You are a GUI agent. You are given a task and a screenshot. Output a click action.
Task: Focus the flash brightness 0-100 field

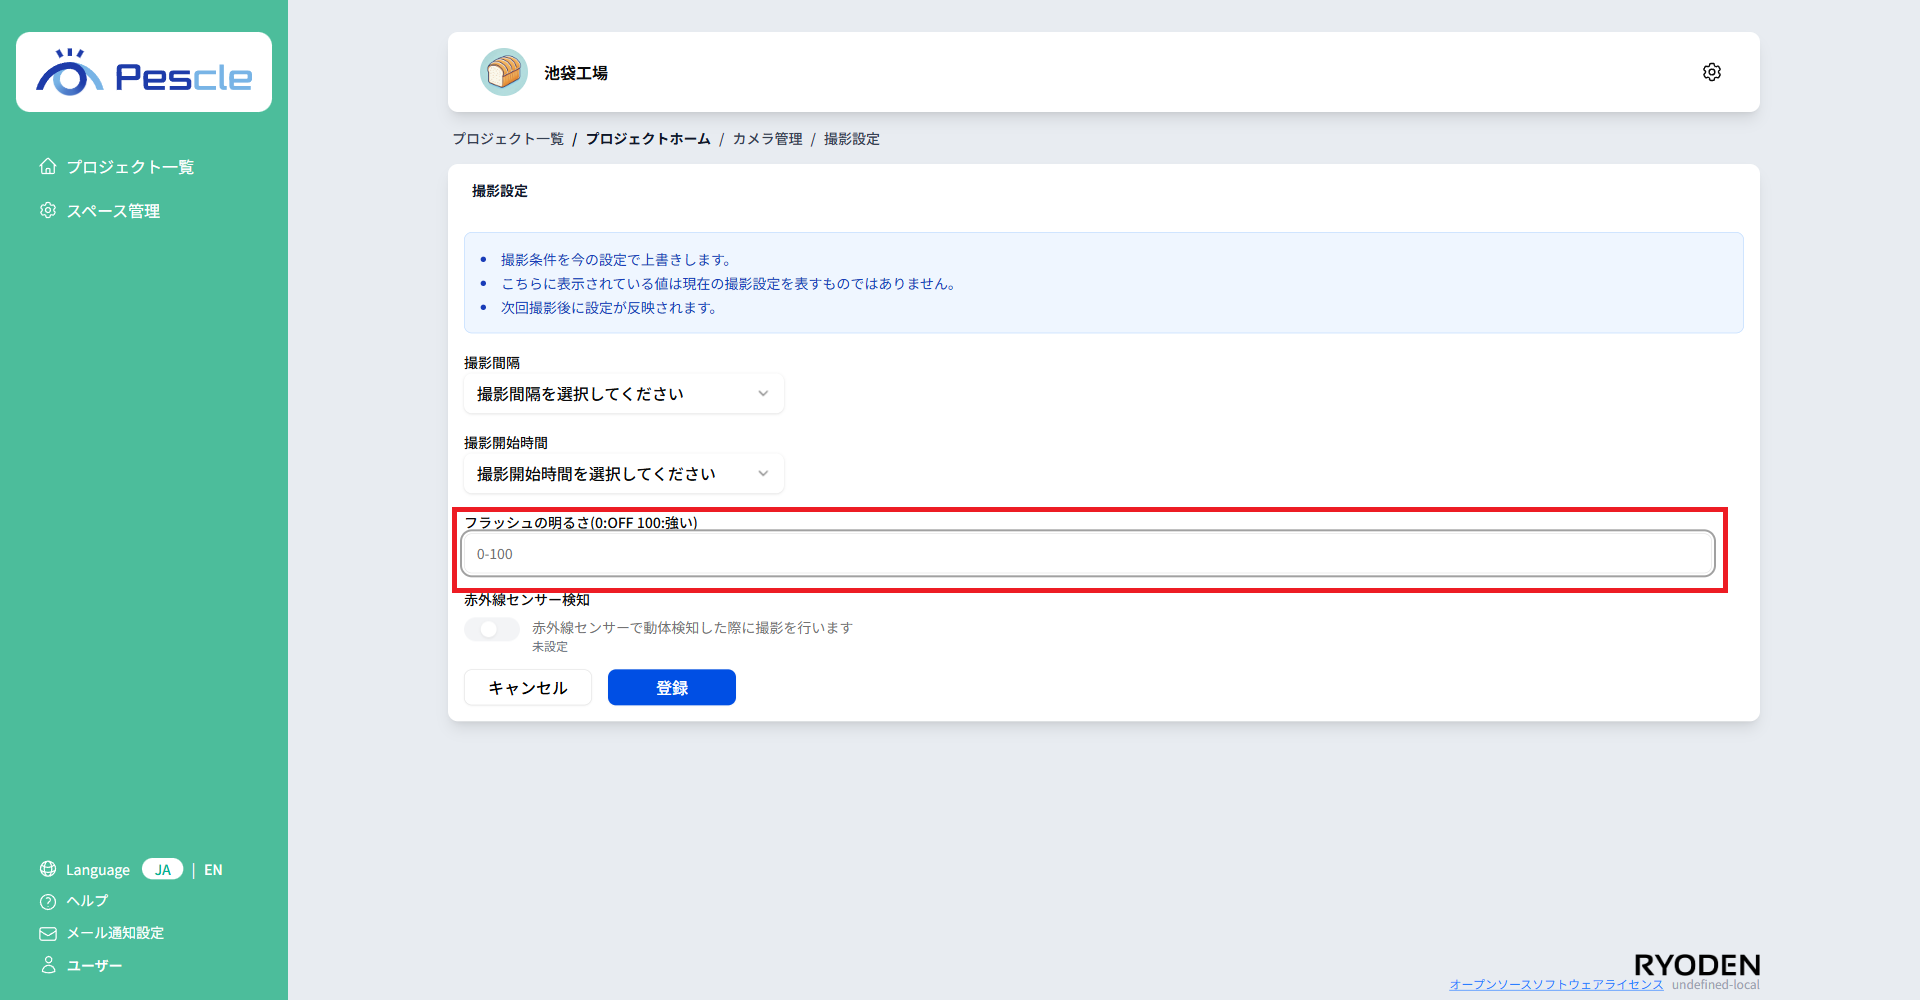1087,554
